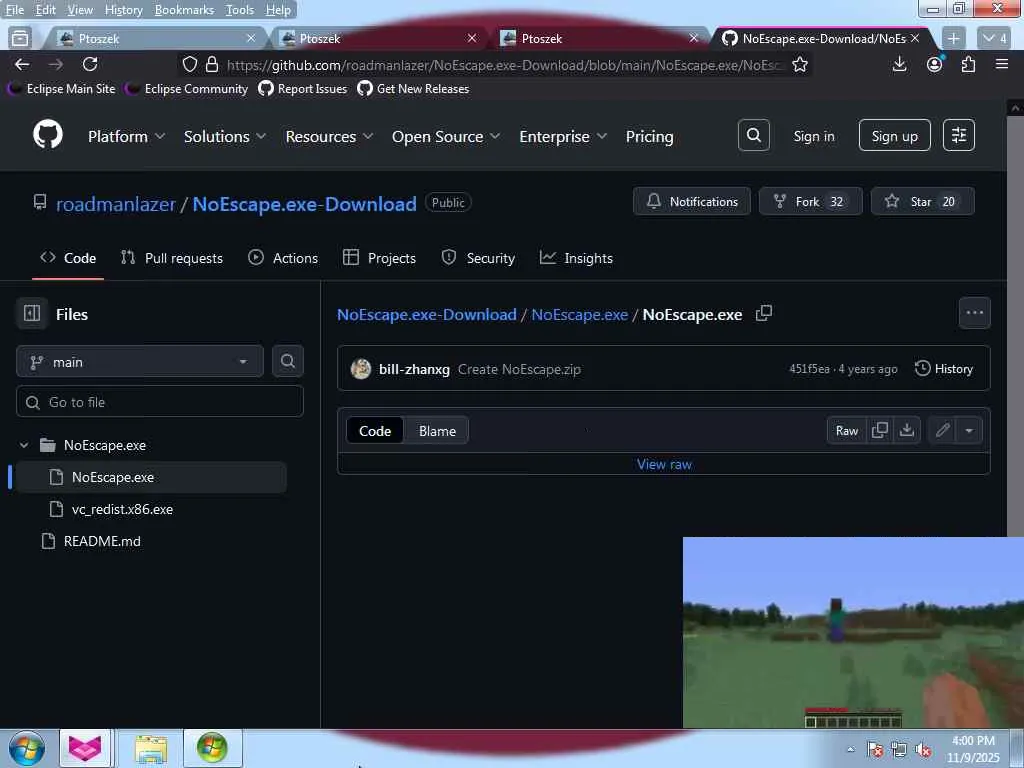Image resolution: width=1024 pixels, height=768 pixels.
Task: Open the Bookmarks menu
Action: click(x=184, y=9)
